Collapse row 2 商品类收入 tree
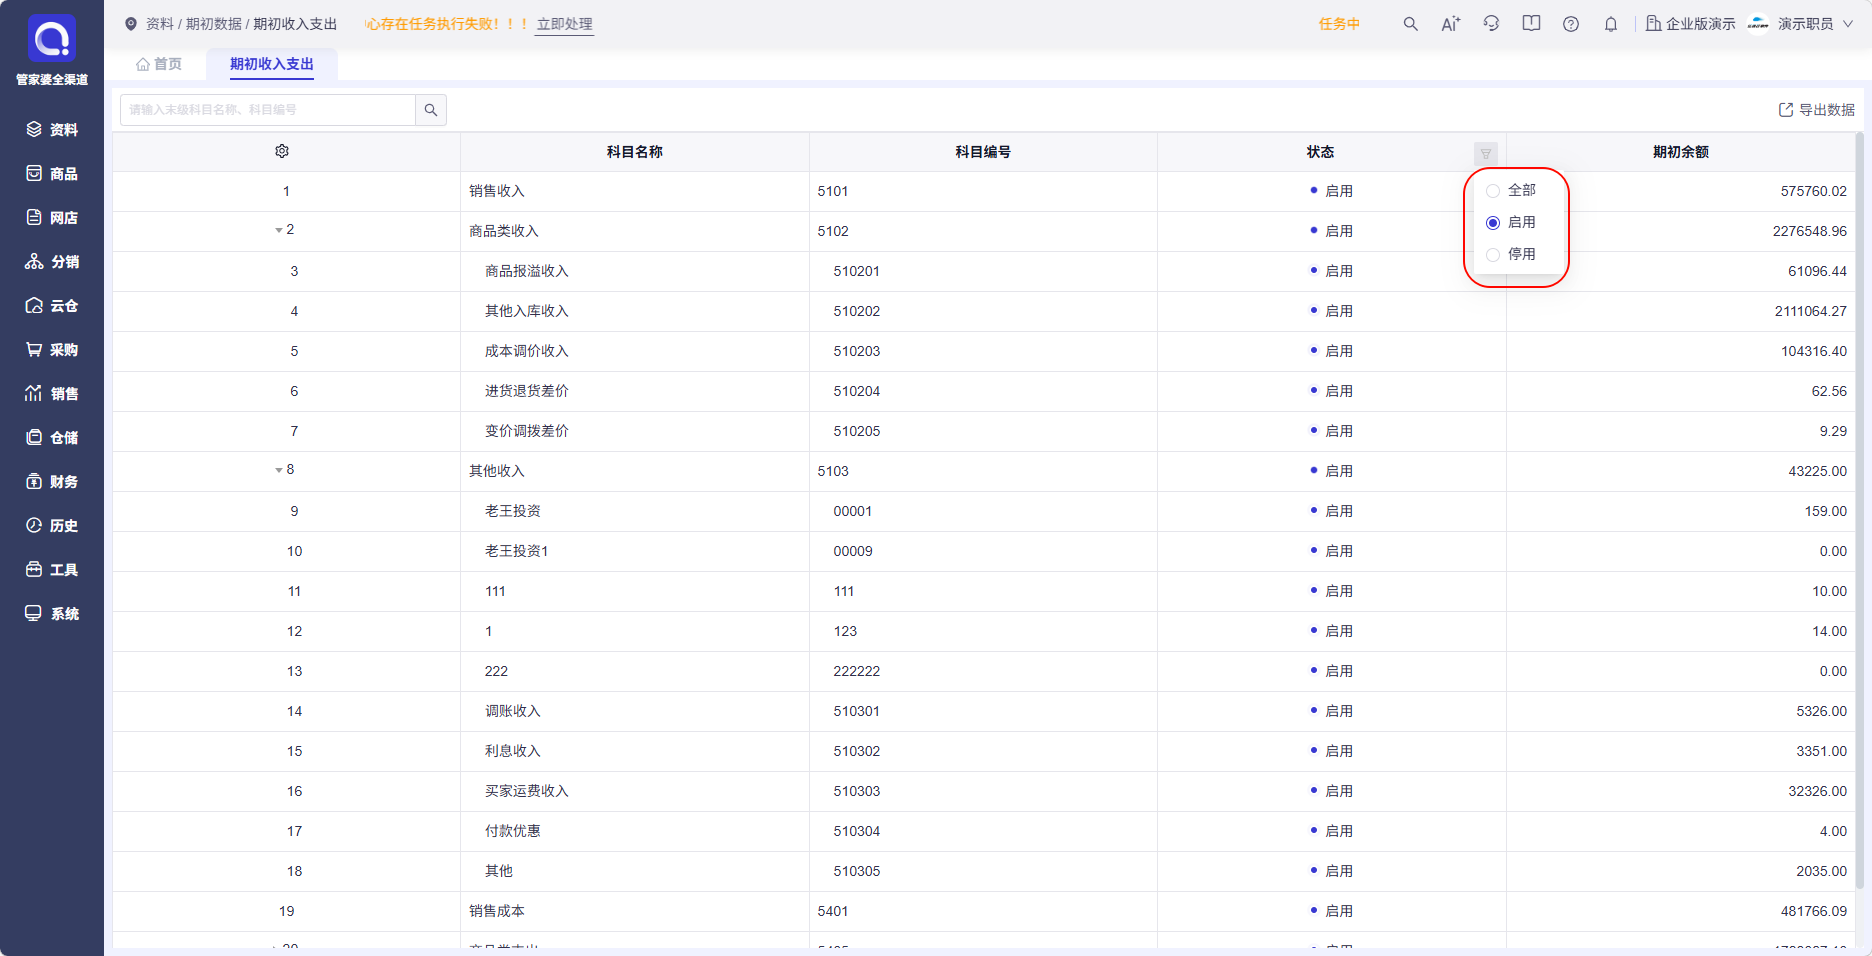Image resolution: width=1872 pixels, height=956 pixels. click(x=279, y=231)
